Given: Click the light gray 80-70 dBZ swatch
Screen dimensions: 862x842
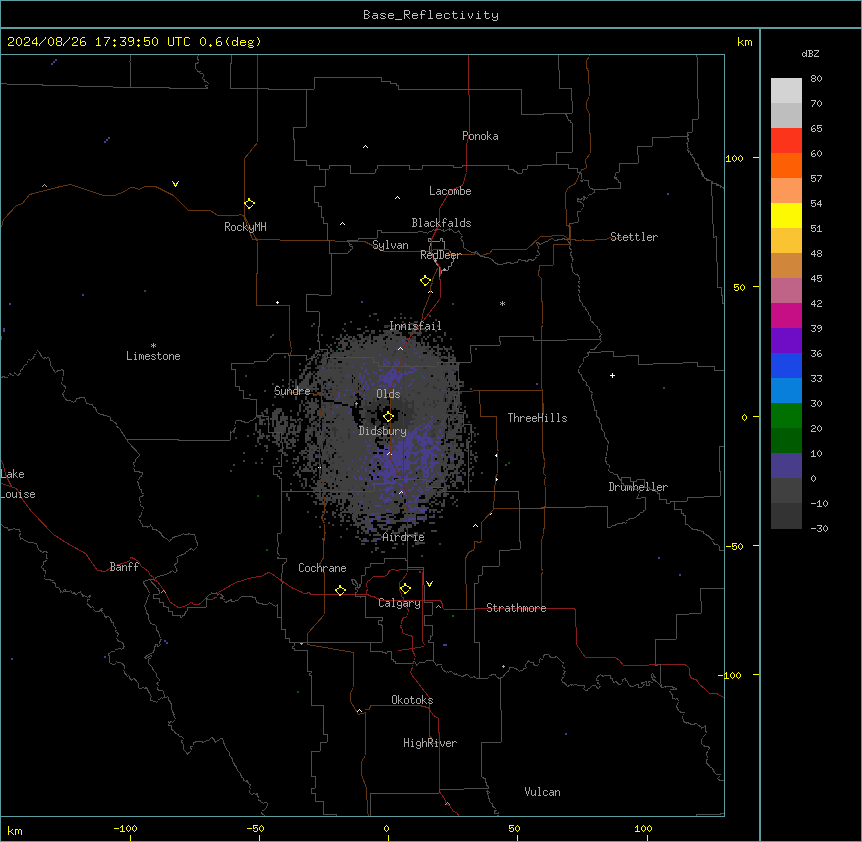Looking at the screenshot, I should [x=786, y=90].
